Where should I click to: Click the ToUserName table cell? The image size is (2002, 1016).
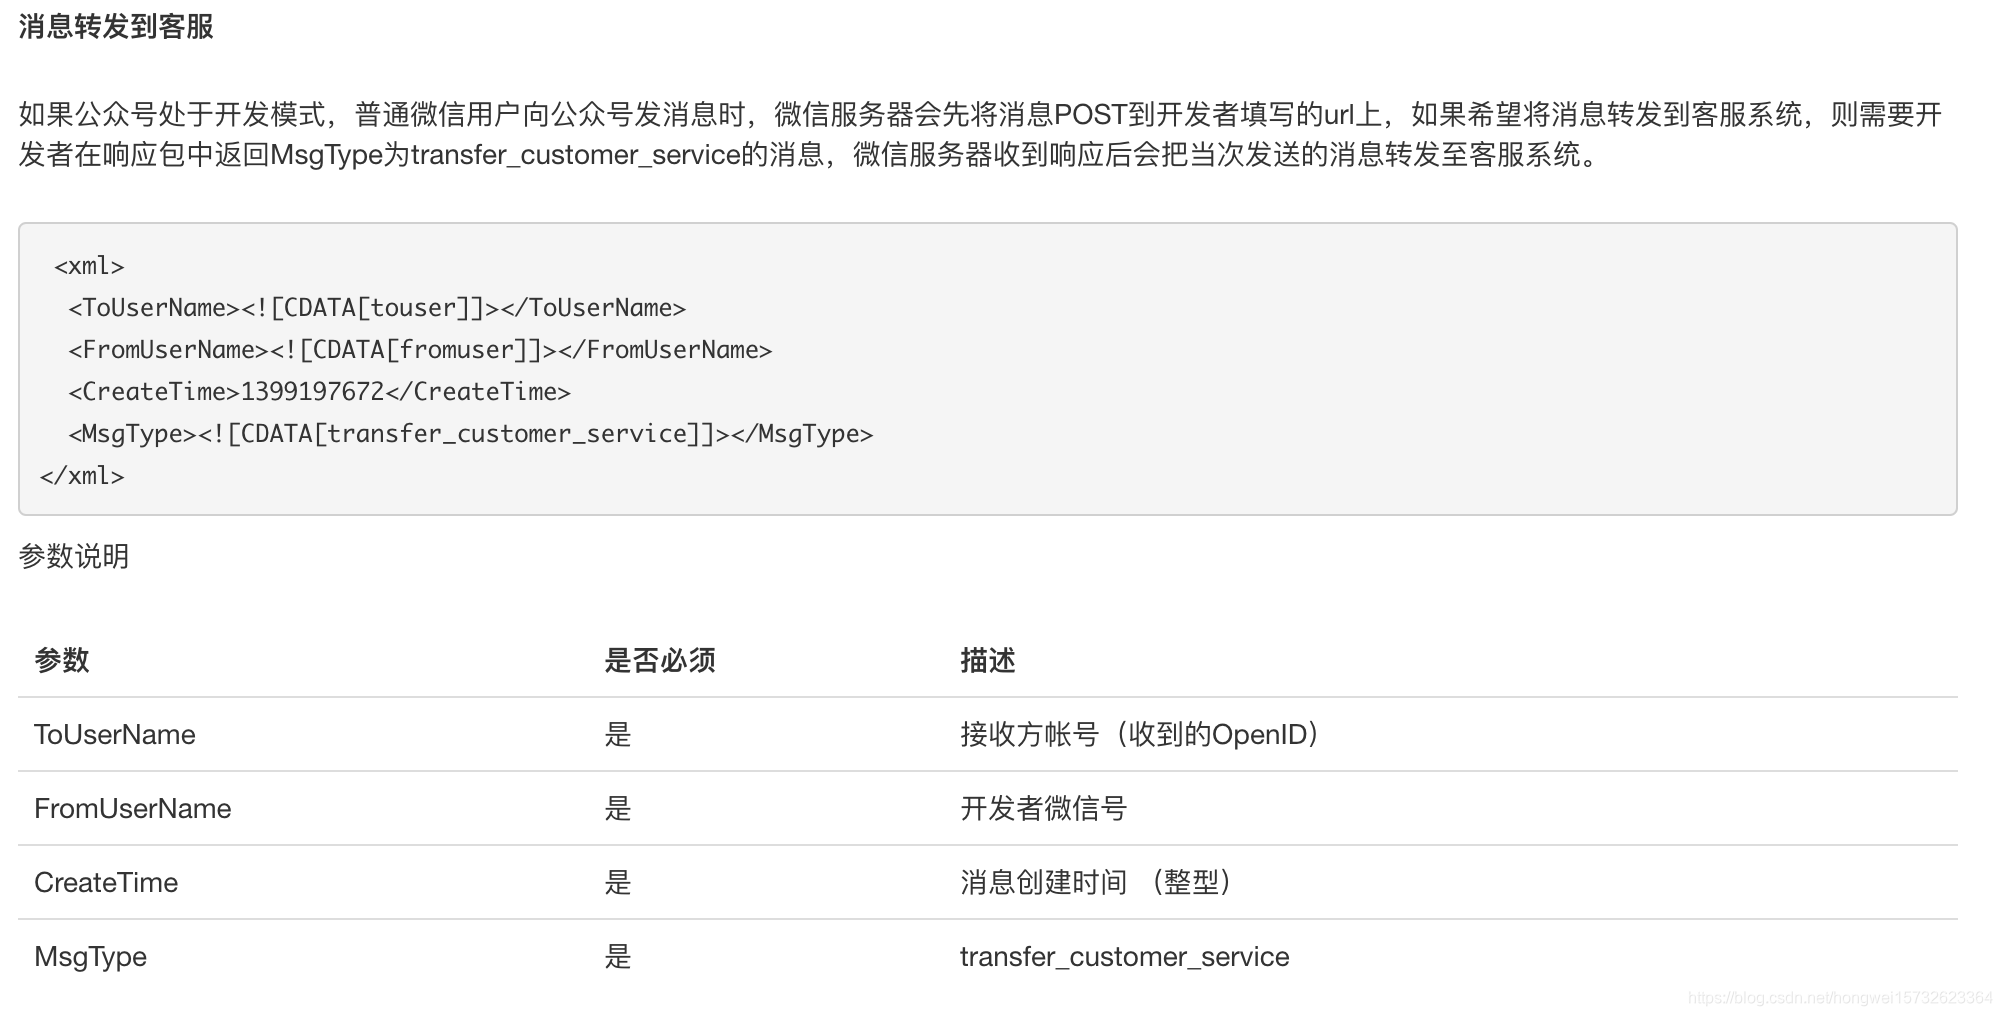[x=115, y=735]
